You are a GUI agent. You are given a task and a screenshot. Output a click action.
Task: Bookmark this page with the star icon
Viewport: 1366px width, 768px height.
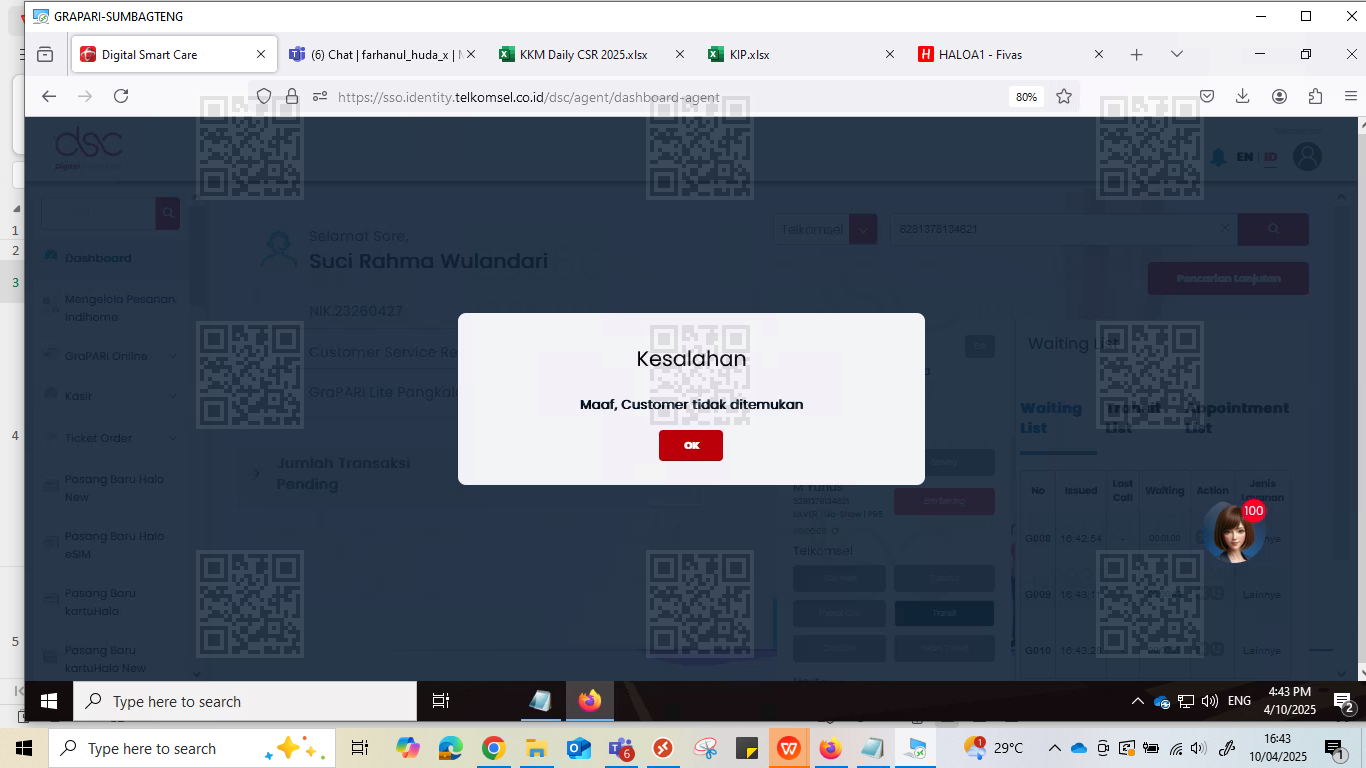point(1064,96)
